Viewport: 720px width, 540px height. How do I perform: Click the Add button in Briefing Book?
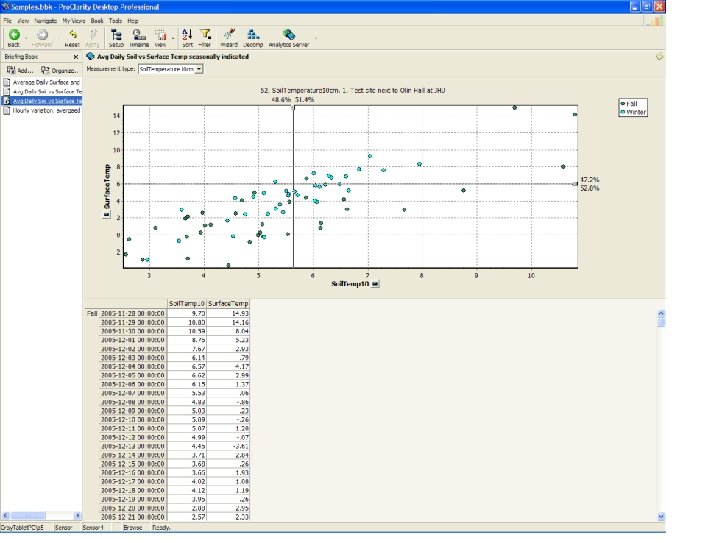[x=20, y=71]
